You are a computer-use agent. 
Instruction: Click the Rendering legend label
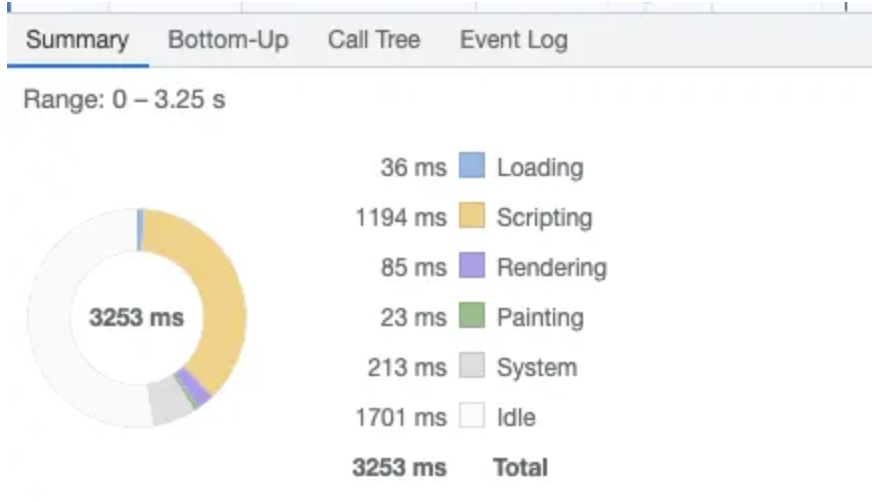(551, 268)
